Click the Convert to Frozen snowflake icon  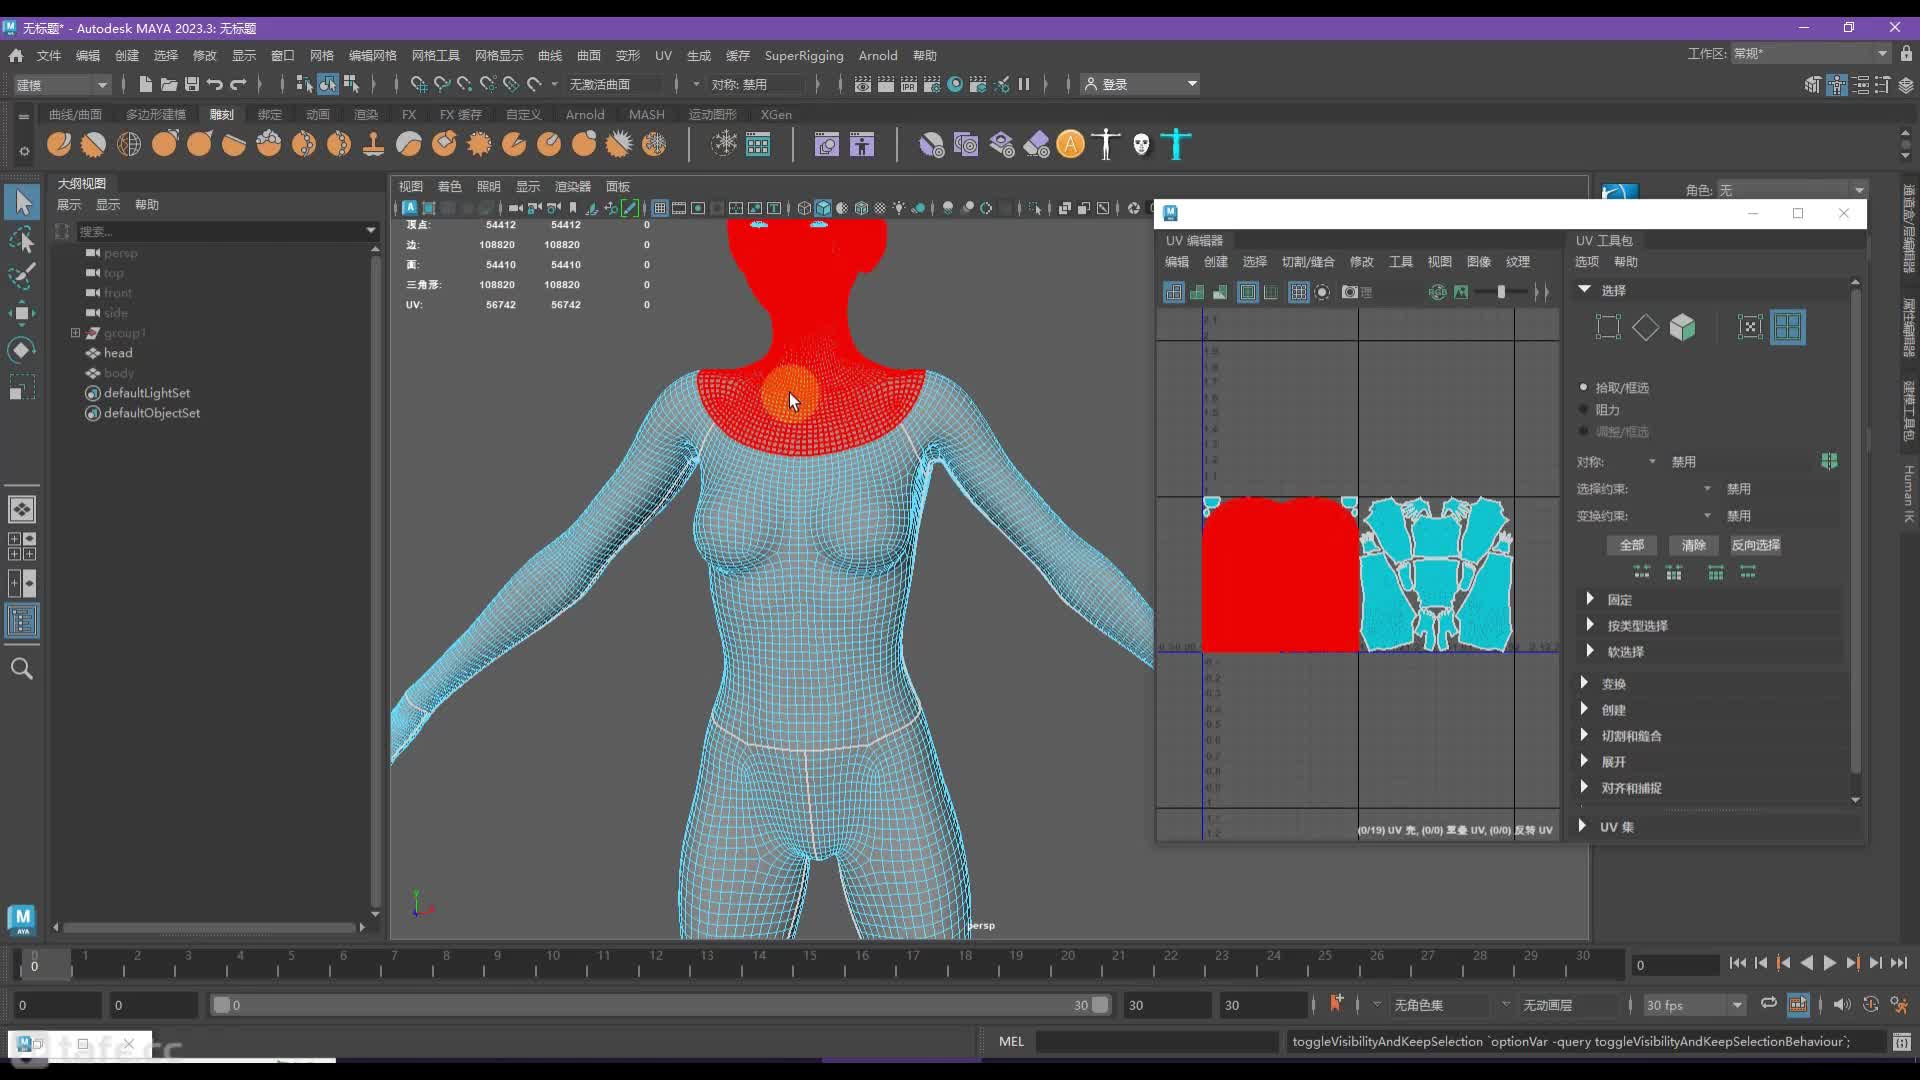coord(723,145)
